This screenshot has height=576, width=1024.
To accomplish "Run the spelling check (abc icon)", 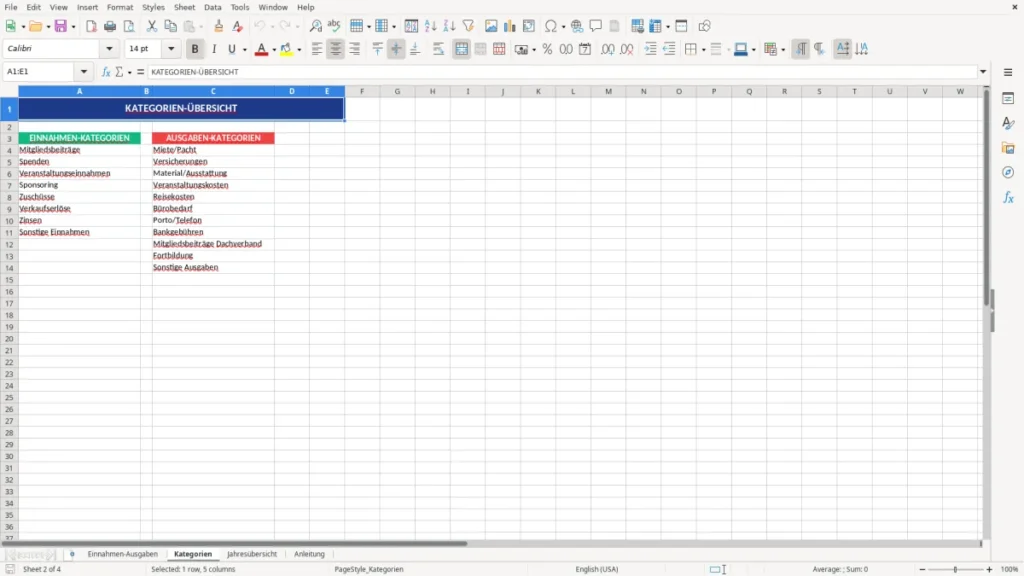I will point(334,26).
